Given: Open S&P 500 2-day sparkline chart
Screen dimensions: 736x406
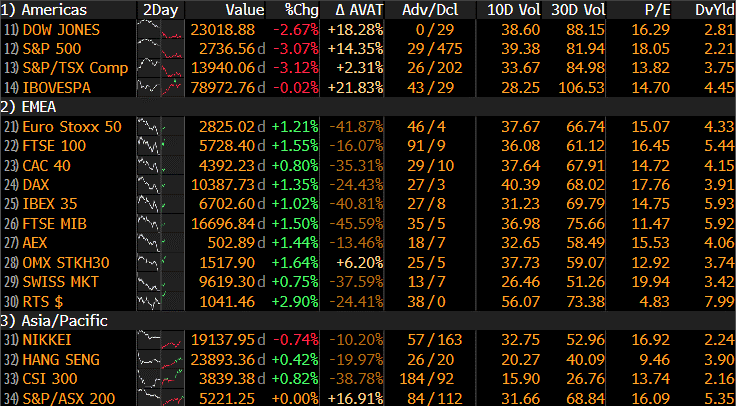Looking at the screenshot, I should pos(160,49).
